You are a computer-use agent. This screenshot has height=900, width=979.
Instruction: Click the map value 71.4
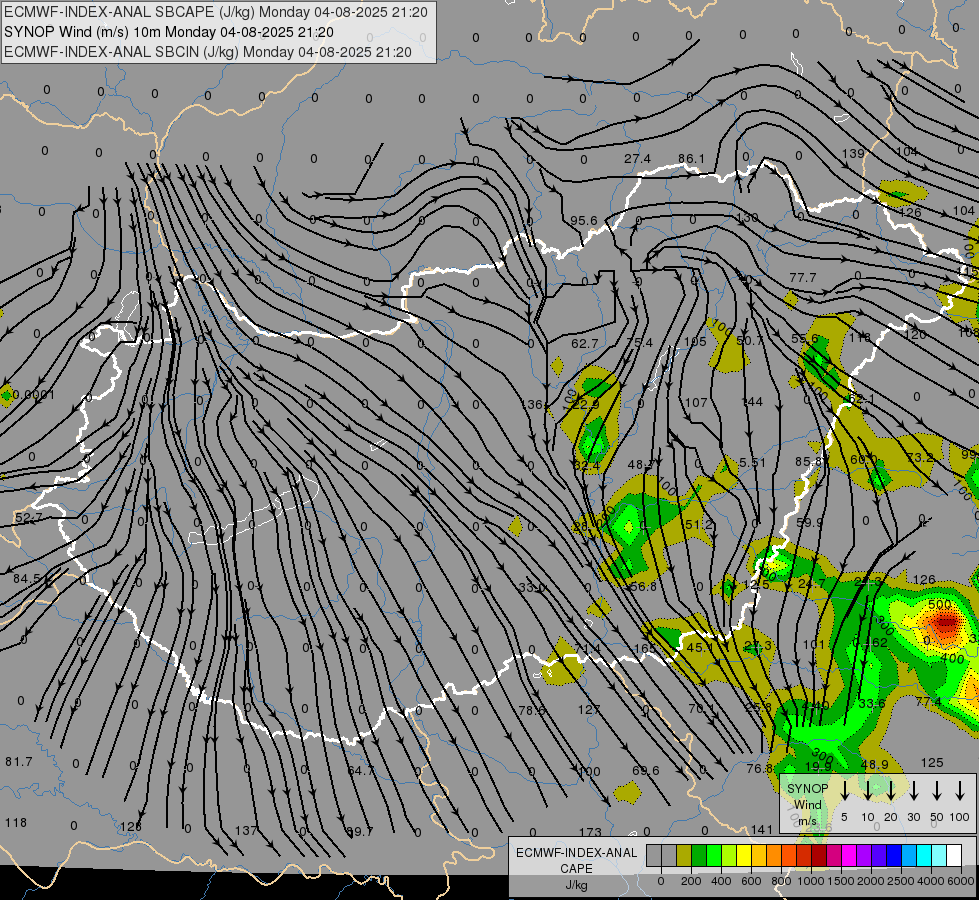pyautogui.click(x=588, y=649)
